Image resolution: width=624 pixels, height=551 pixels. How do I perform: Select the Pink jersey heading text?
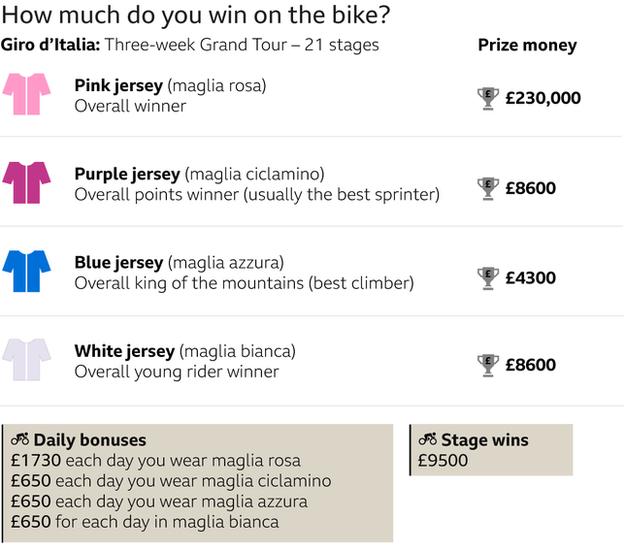point(119,86)
